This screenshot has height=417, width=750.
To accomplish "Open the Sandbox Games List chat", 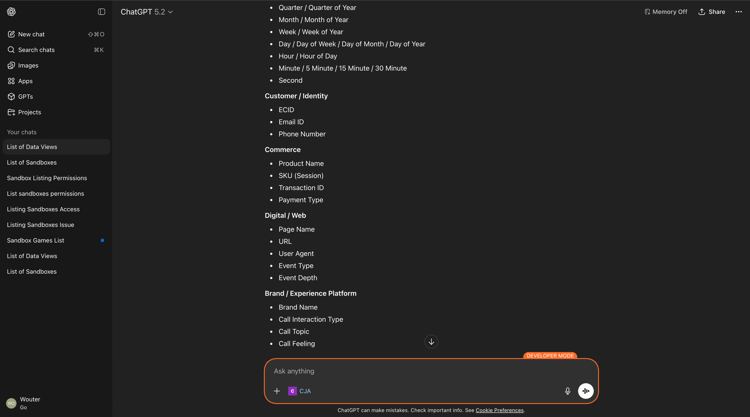I will click(x=56, y=241).
